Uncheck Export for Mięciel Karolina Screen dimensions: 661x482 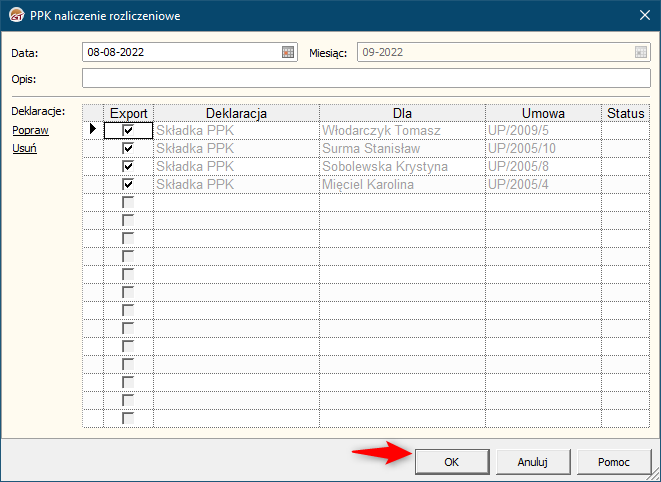[128, 184]
